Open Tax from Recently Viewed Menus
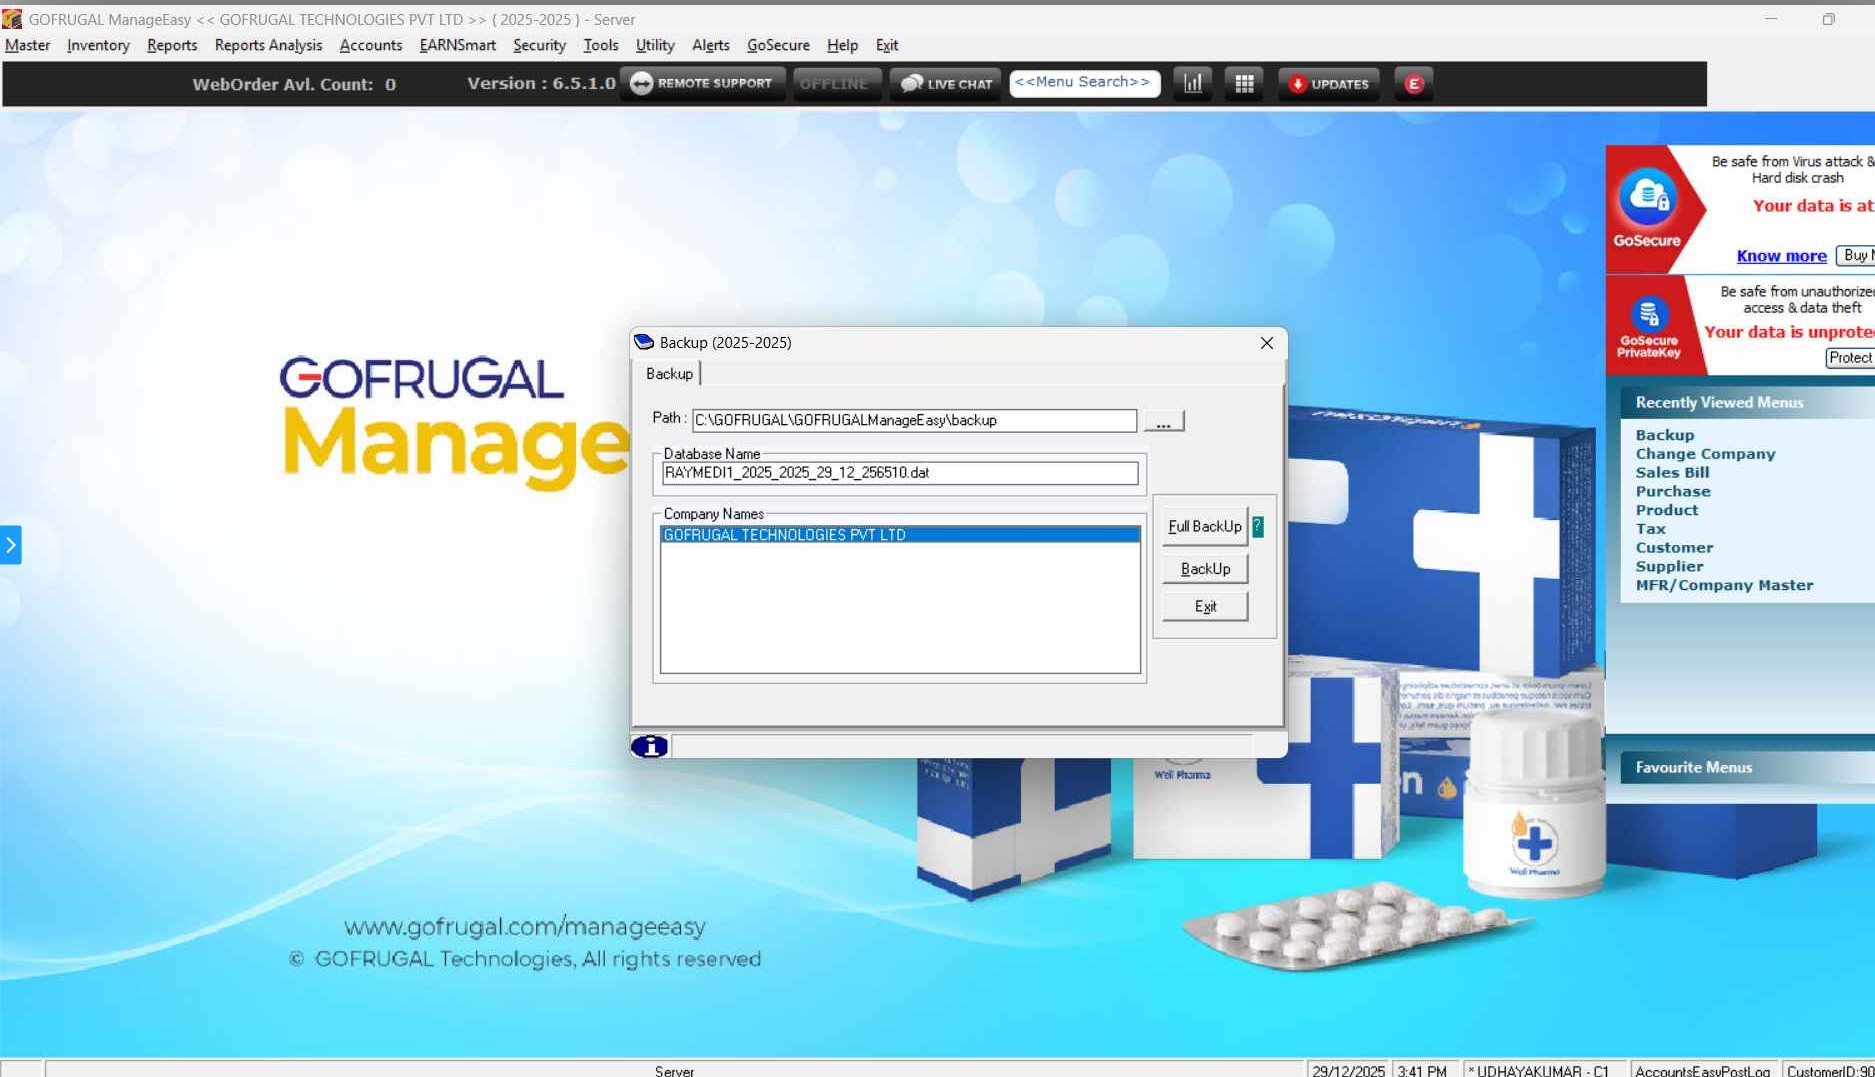Viewport: 1875px width, 1077px height. (1650, 529)
